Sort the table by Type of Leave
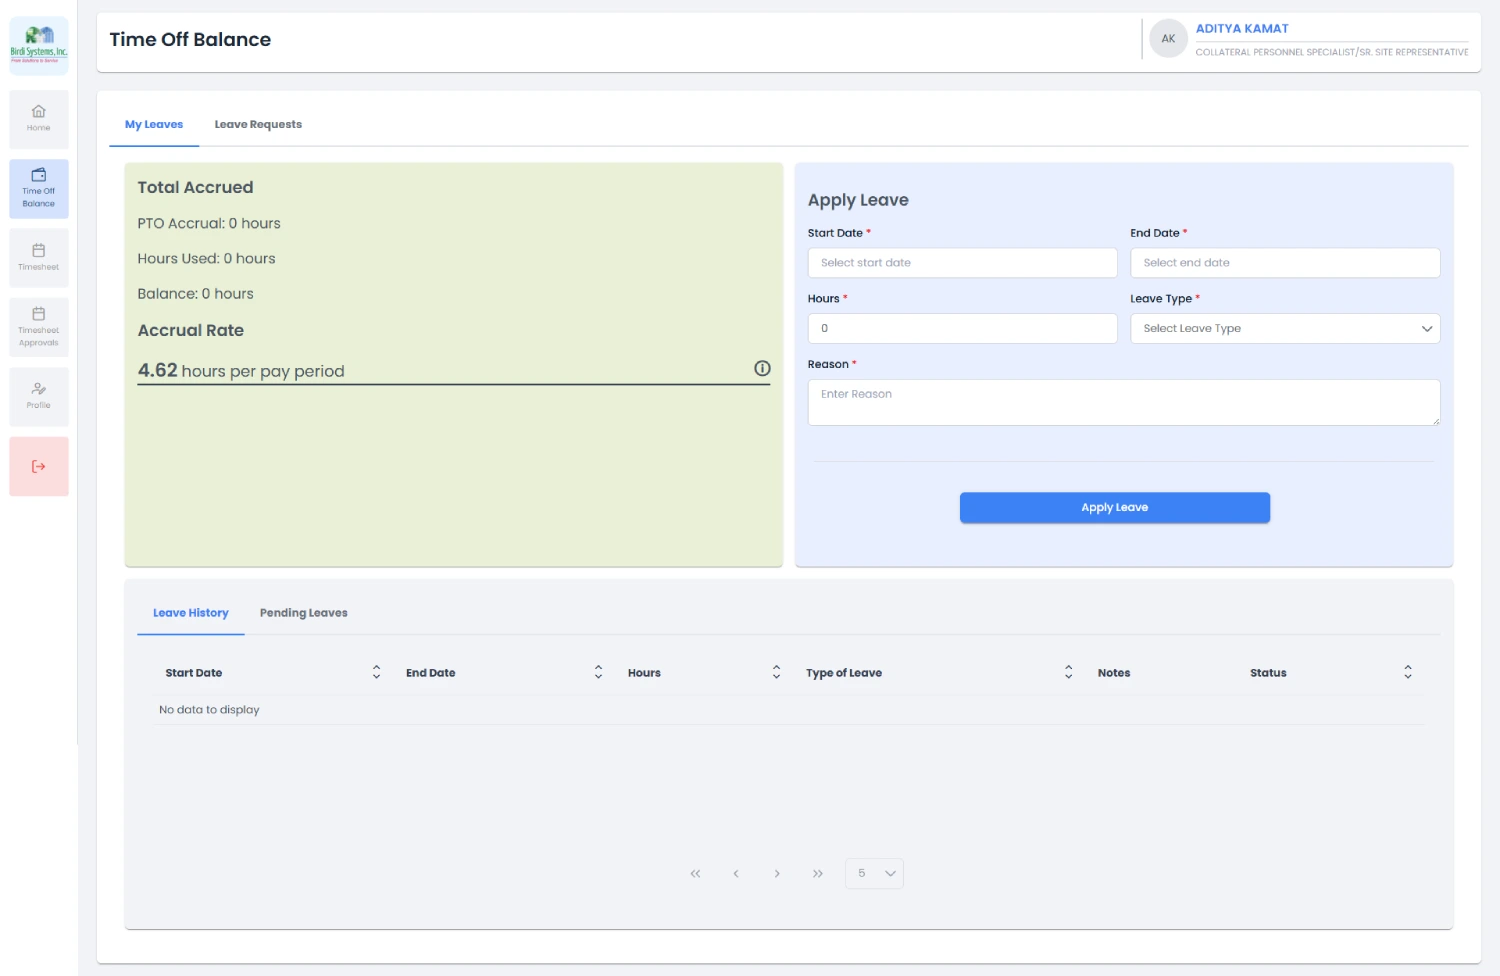 (1068, 672)
